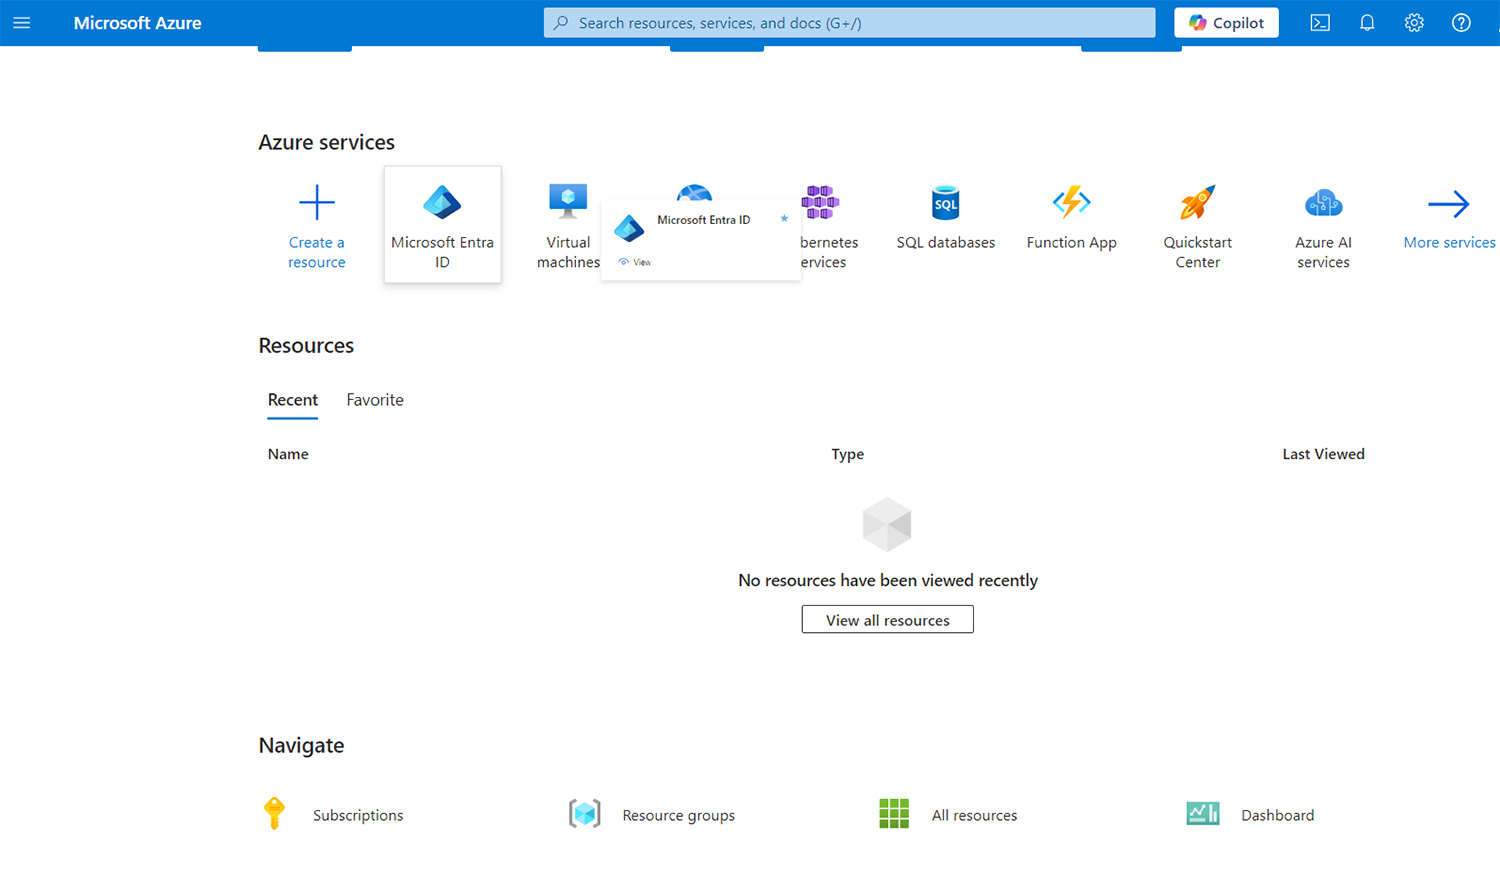The image size is (1500, 891).
Task: Click the Name column header
Action: (288, 454)
